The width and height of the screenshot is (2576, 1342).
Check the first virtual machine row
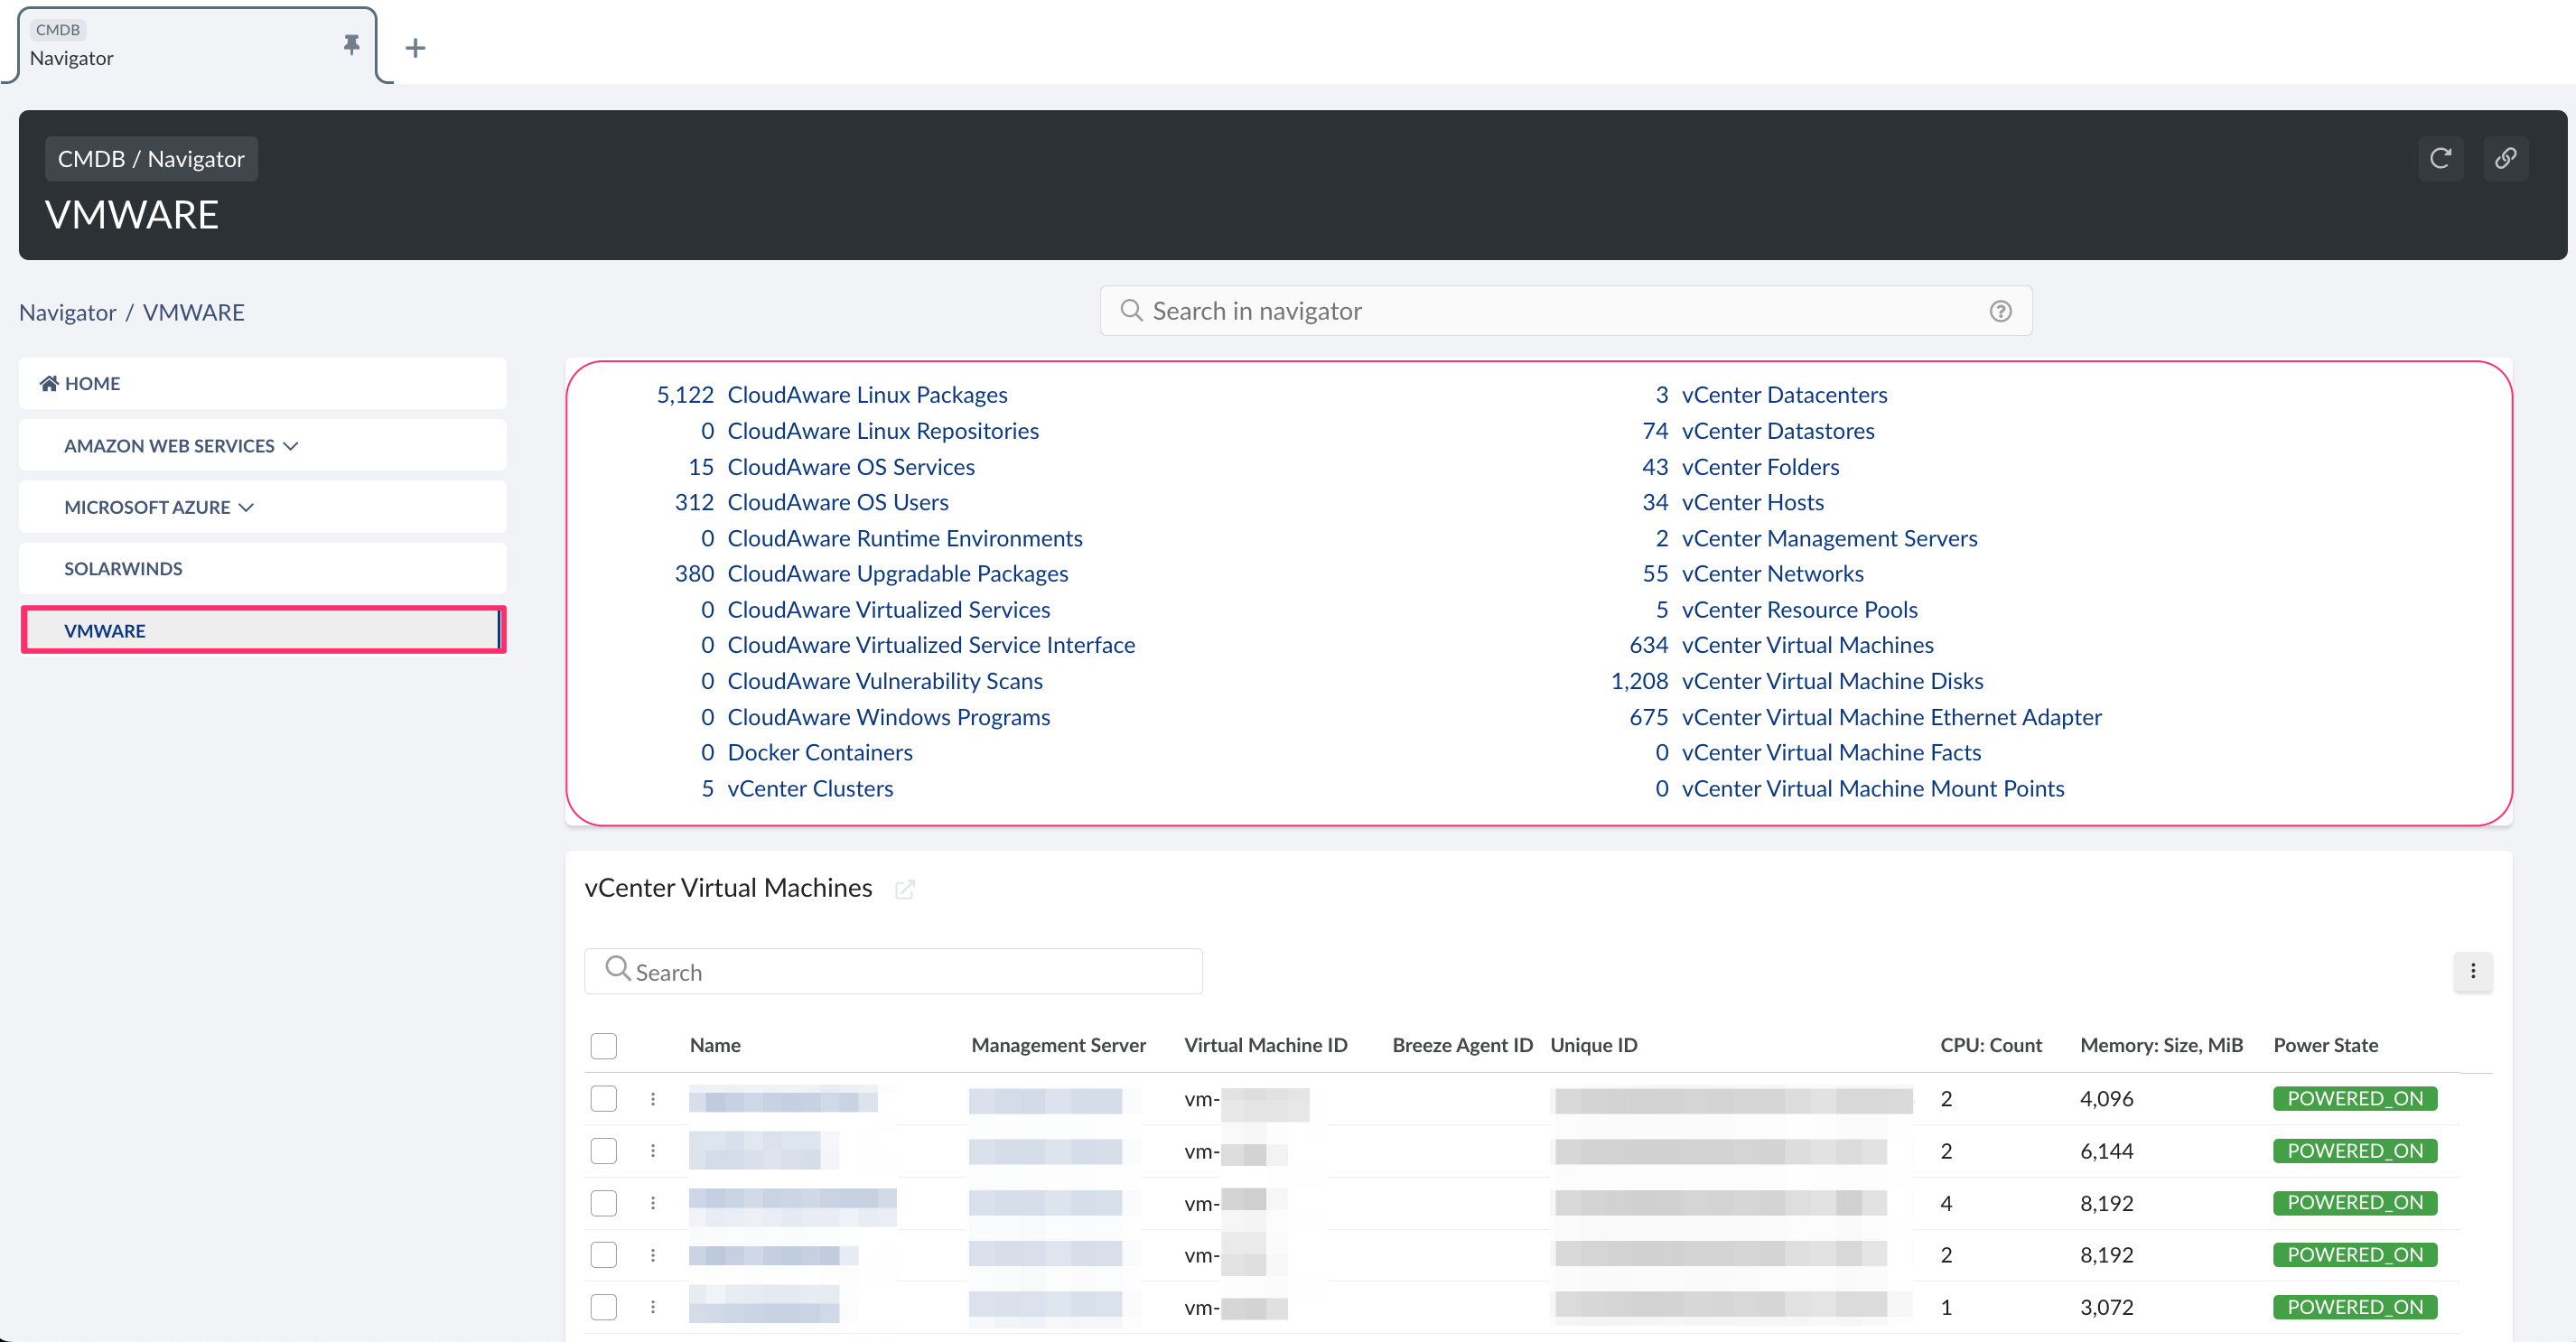tap(604, 1098)
